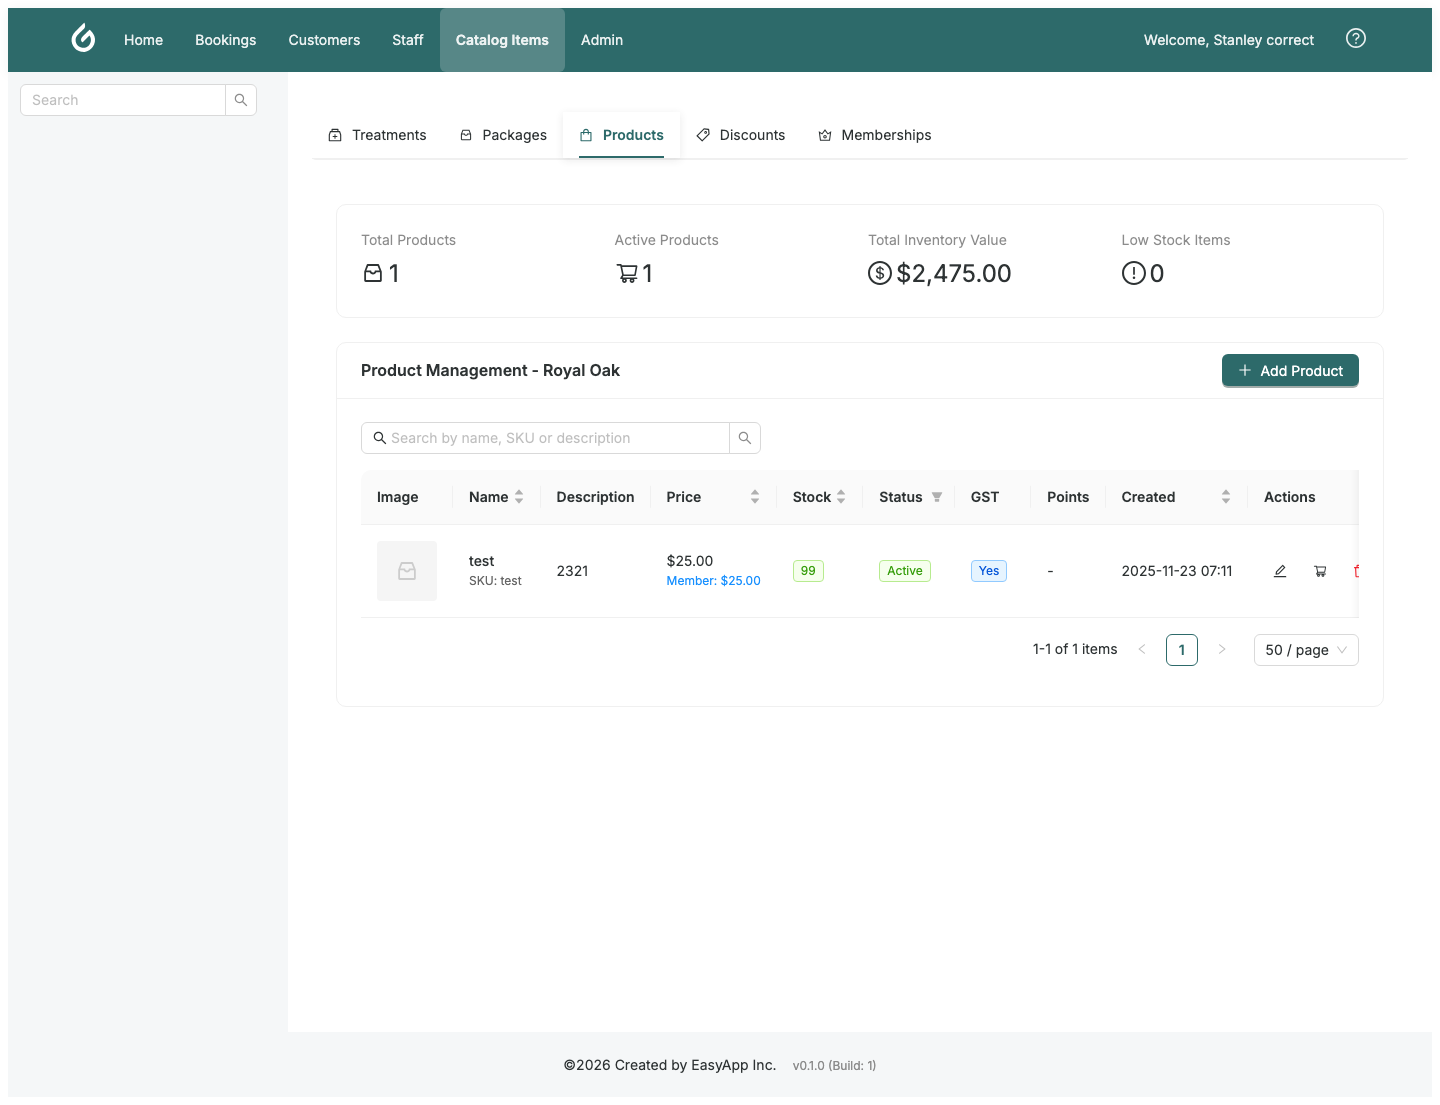Open the 50 / page size dropdown
Image resolution: width=1440 pixels, height=1105 pixels.
click(1306, 650)
